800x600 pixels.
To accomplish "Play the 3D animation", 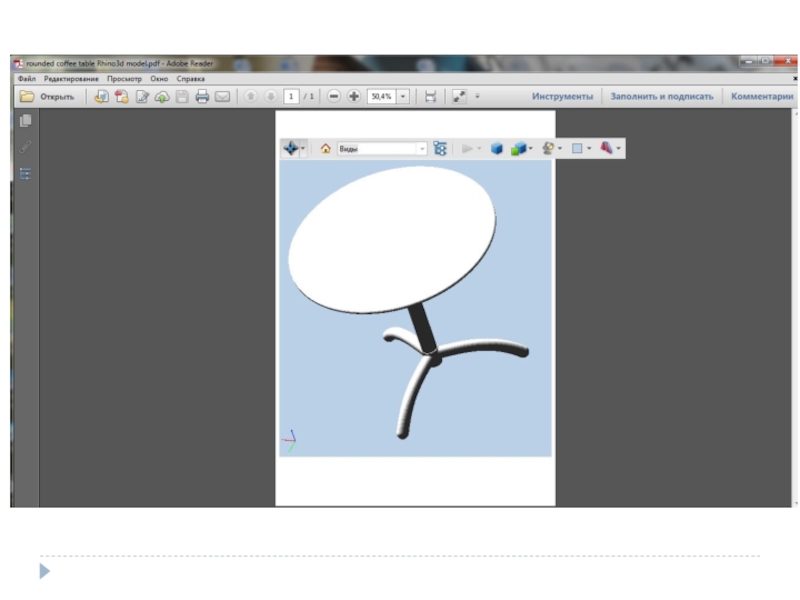I will click(x=467, y=148).
